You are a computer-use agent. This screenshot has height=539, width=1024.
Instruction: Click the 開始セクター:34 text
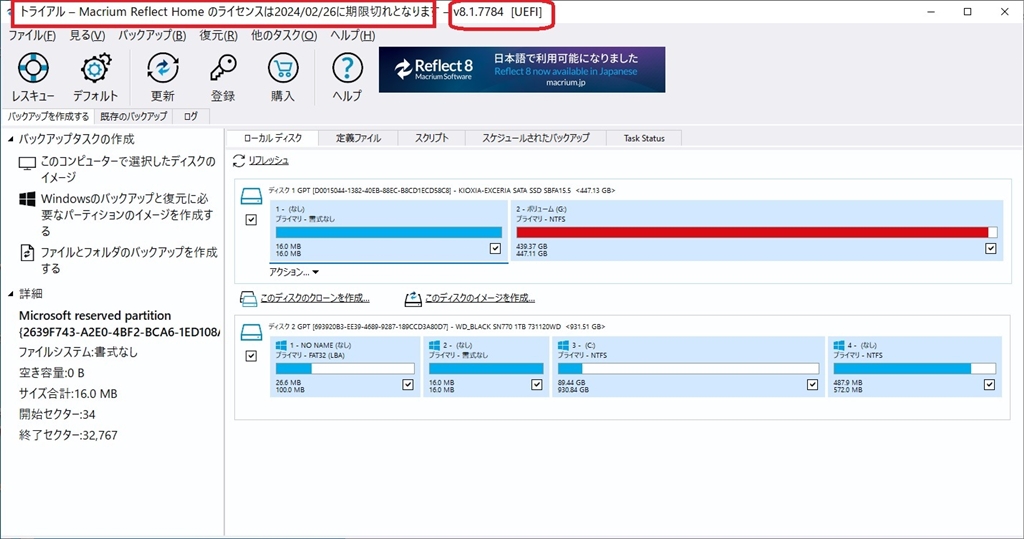point(57,415)
